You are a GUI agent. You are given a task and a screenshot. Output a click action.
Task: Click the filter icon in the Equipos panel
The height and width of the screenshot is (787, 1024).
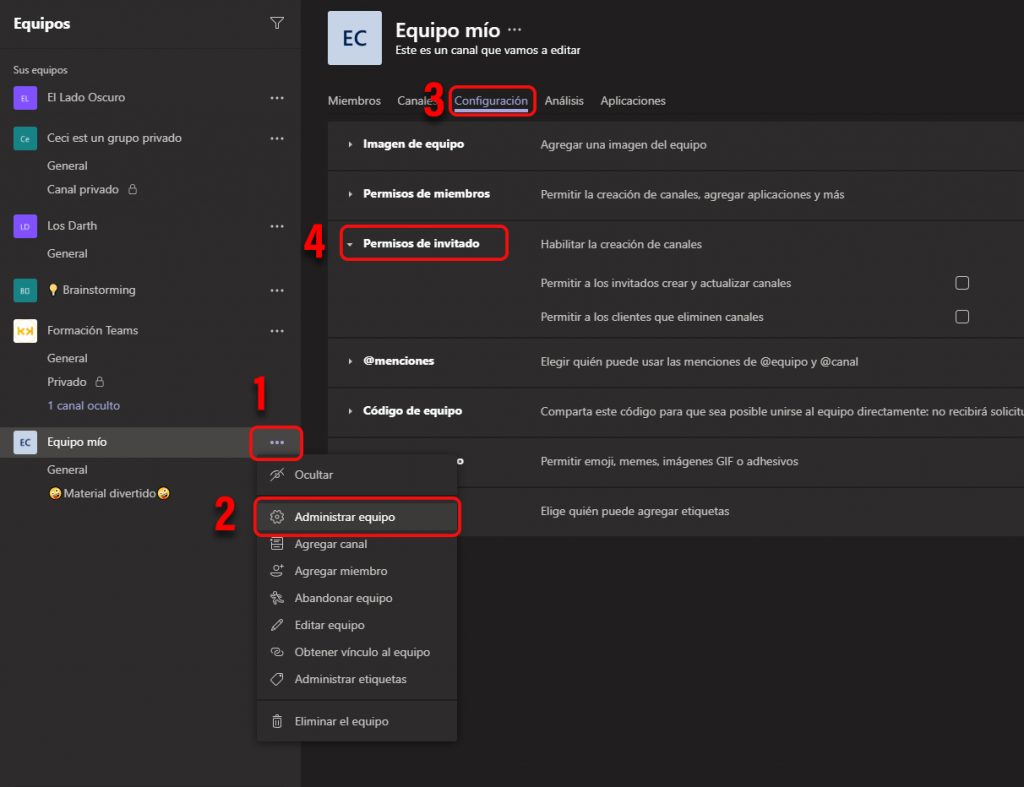(x=277, y=23)
